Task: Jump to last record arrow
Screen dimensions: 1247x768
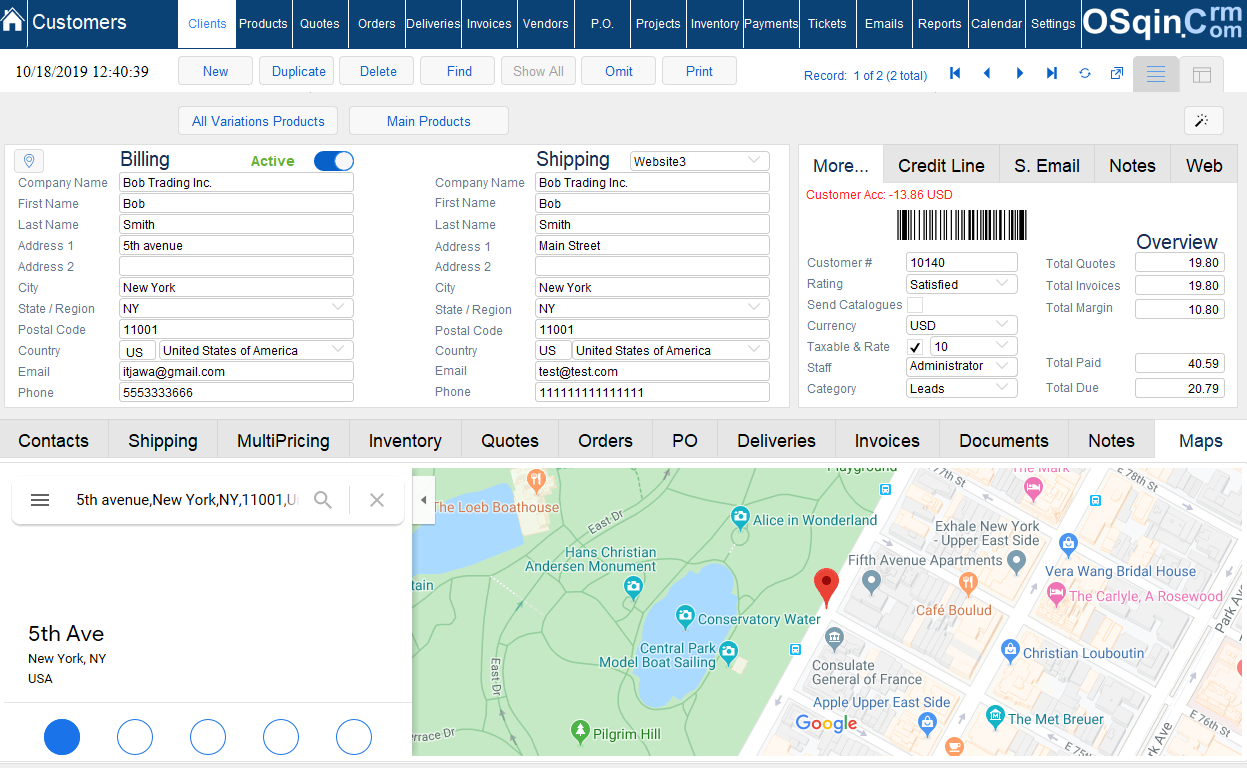Action: coord(1052,73)
